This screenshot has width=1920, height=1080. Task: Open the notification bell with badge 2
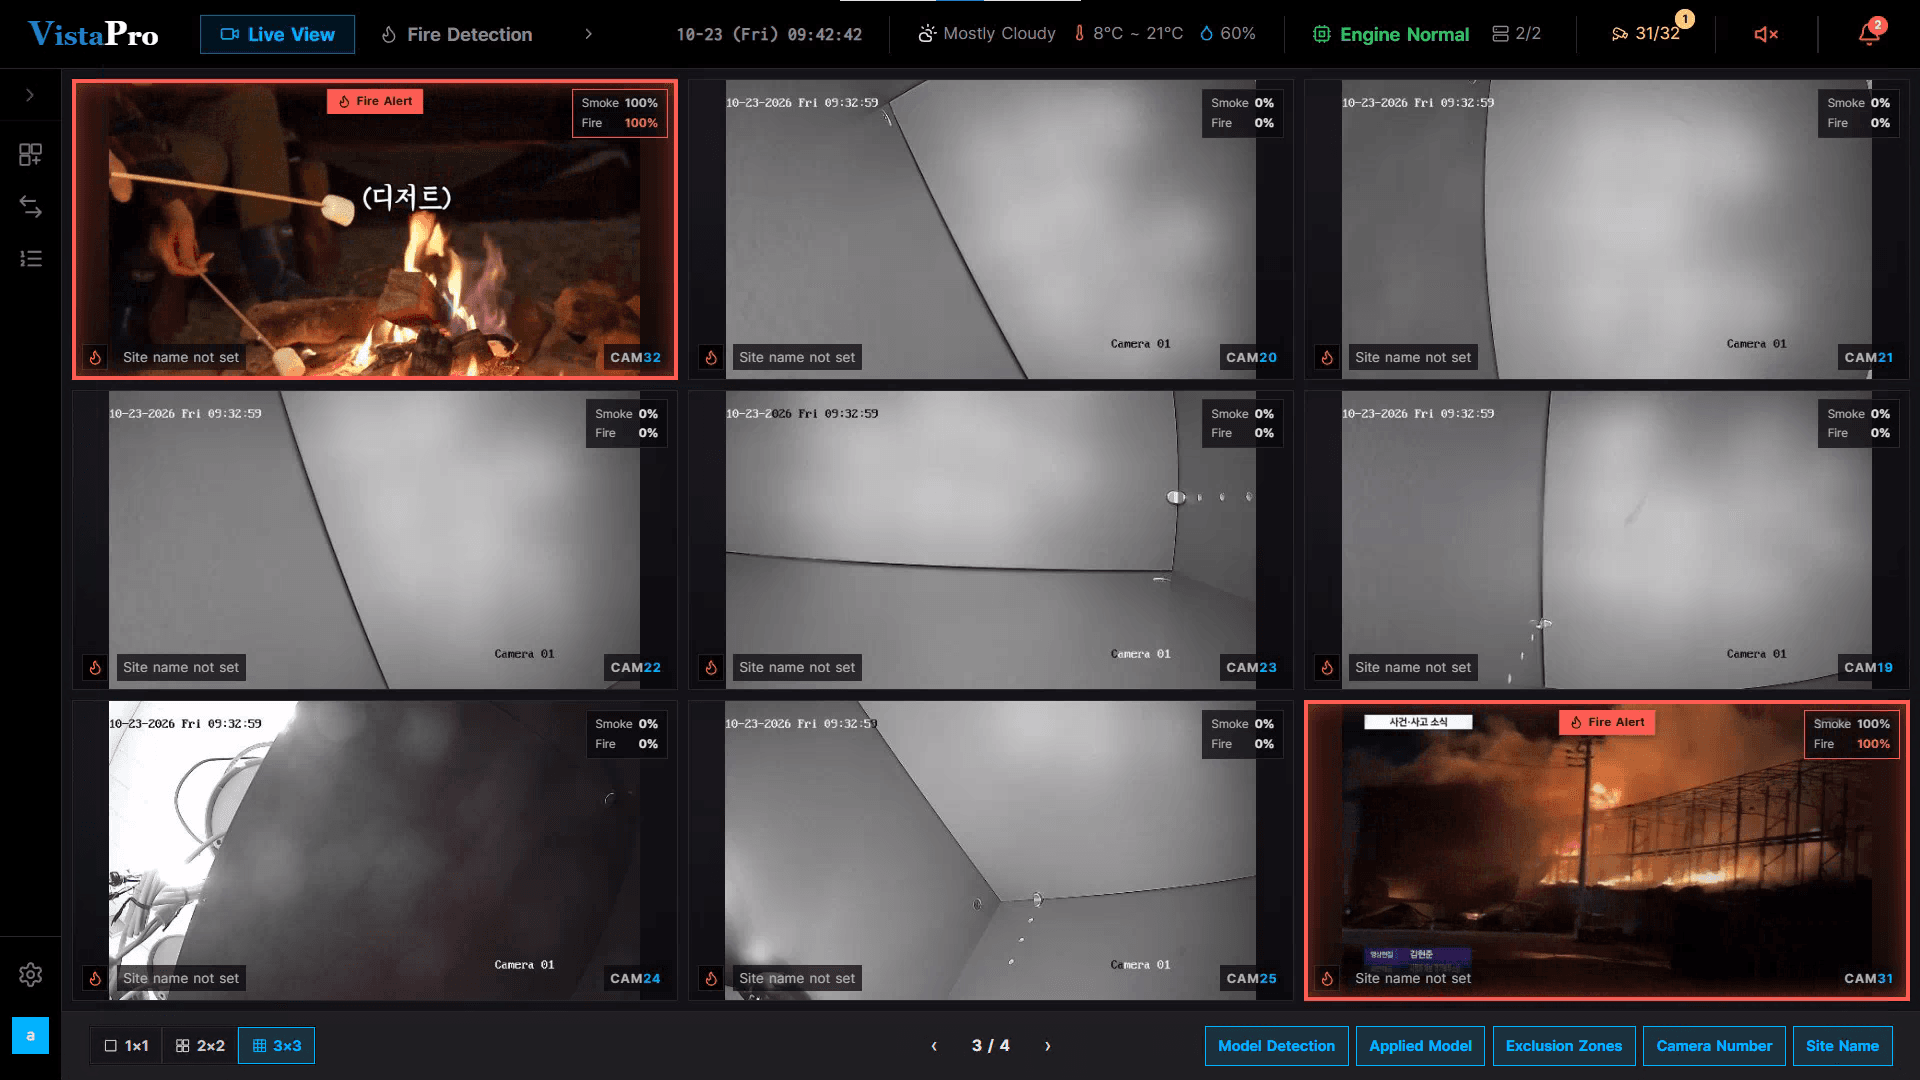(x=1869, y=33)
